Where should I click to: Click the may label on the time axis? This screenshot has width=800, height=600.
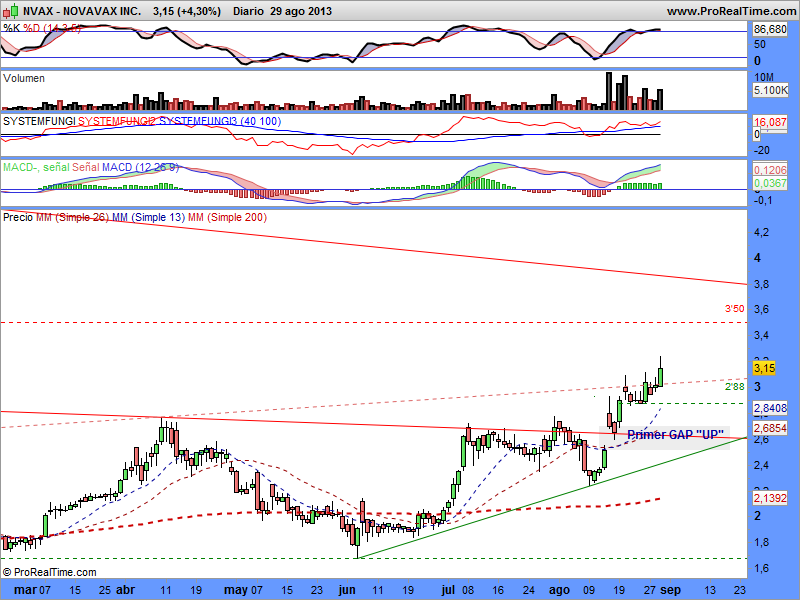click(x=236, y=590)
